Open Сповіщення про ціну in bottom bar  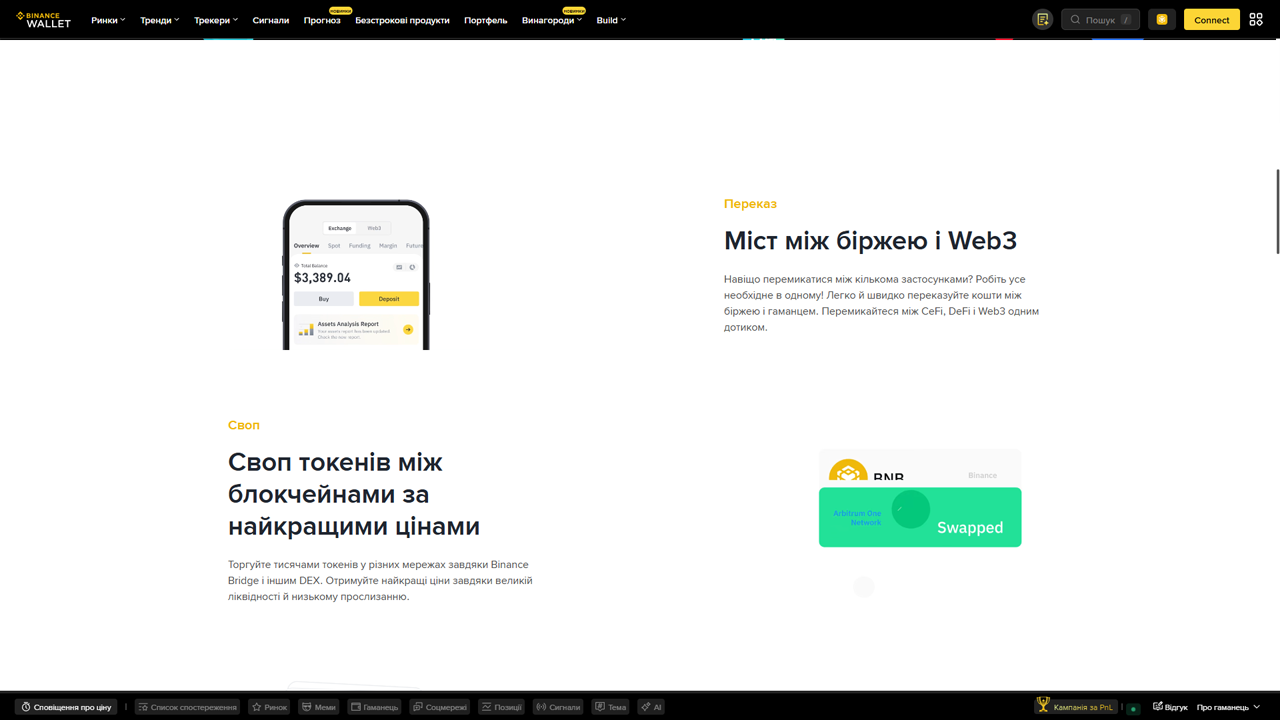coord(67,707)
